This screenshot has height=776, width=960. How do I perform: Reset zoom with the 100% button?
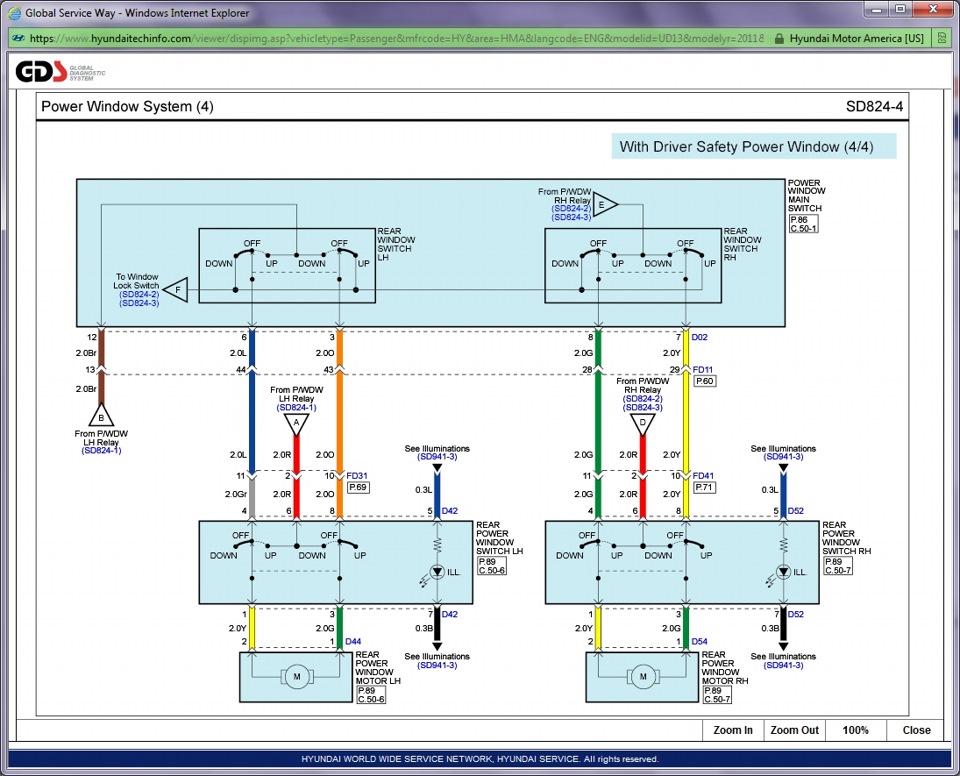pos(855,730)
